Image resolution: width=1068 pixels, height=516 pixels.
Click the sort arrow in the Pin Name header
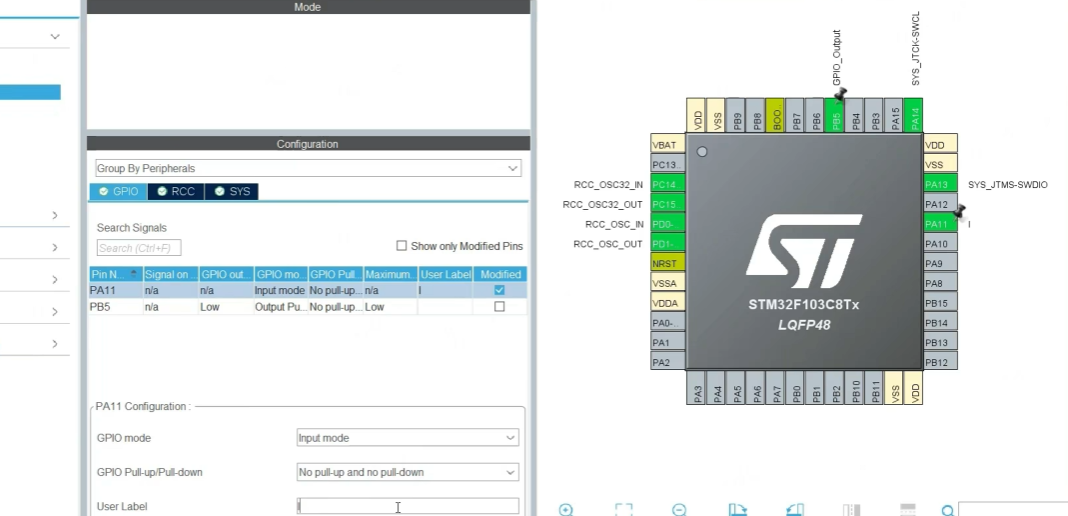(x=134, y=274)
